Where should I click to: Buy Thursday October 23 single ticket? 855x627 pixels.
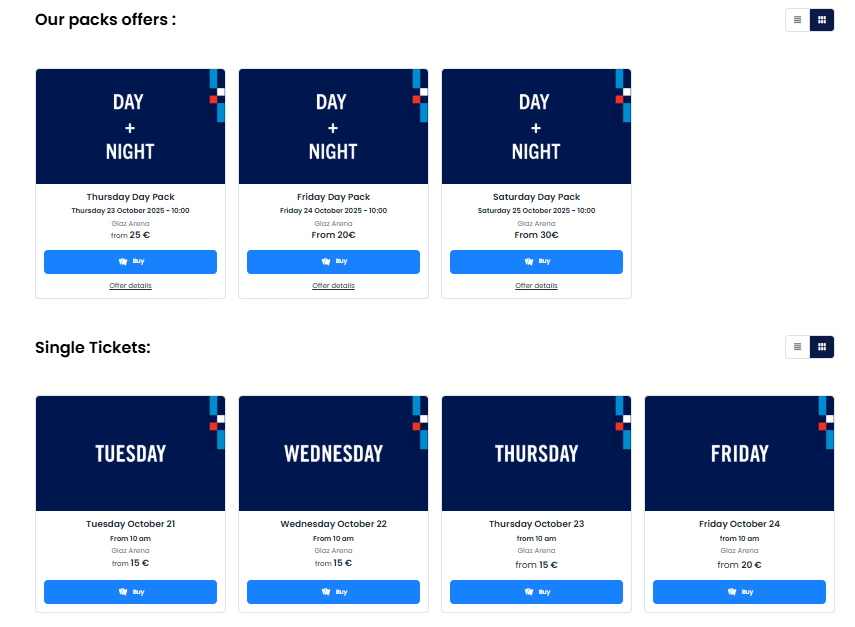(536, 592)
